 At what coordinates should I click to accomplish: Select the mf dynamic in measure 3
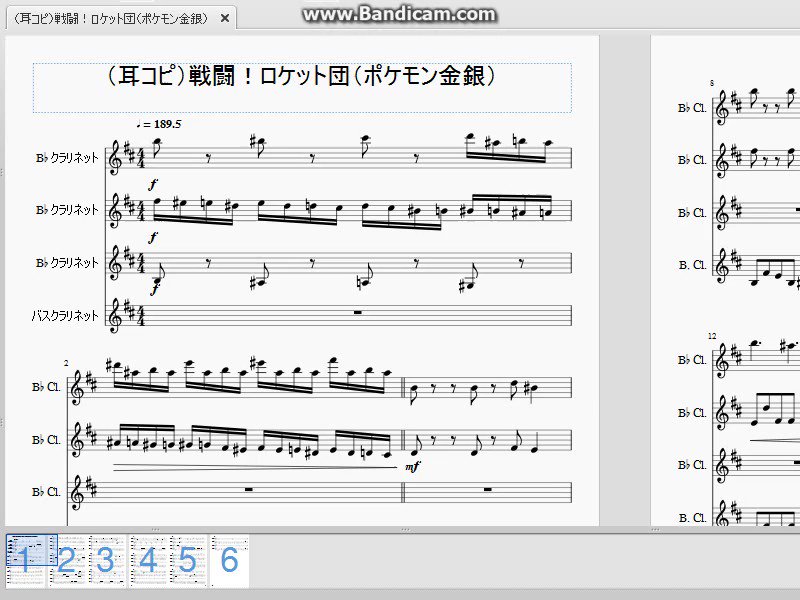[x=412, y=466]
